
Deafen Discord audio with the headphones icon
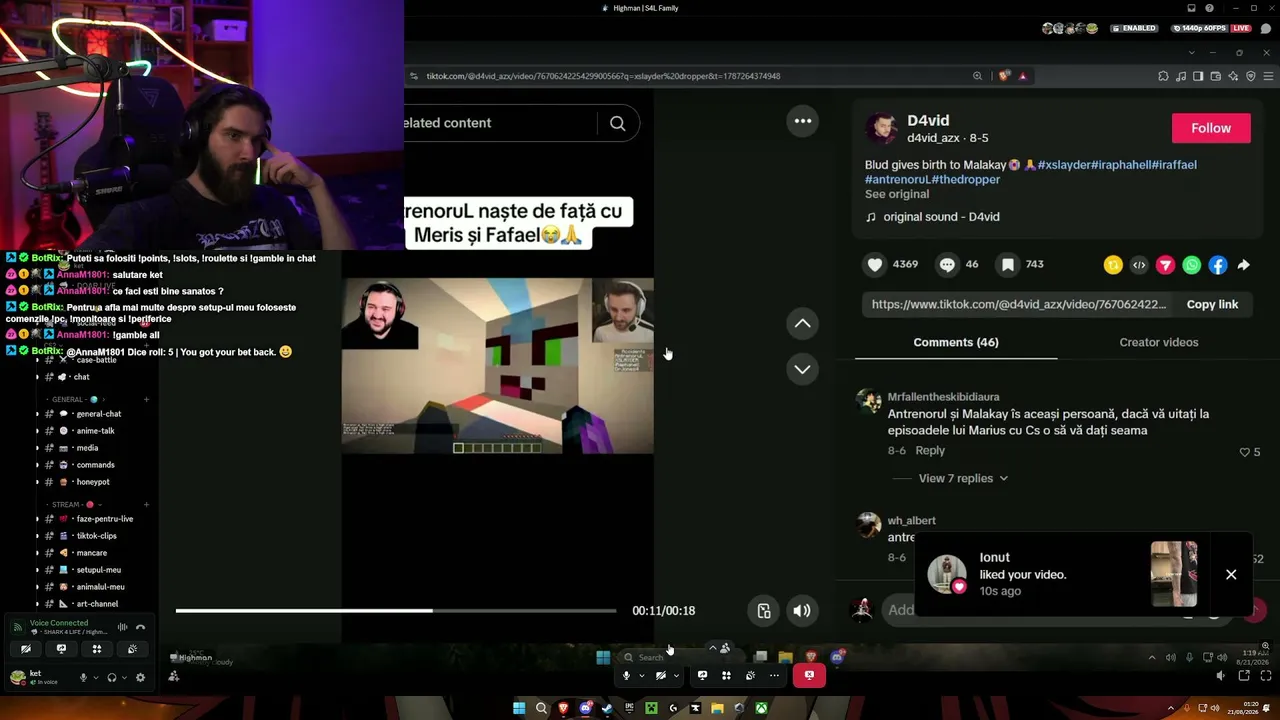(x=112, y=677)
